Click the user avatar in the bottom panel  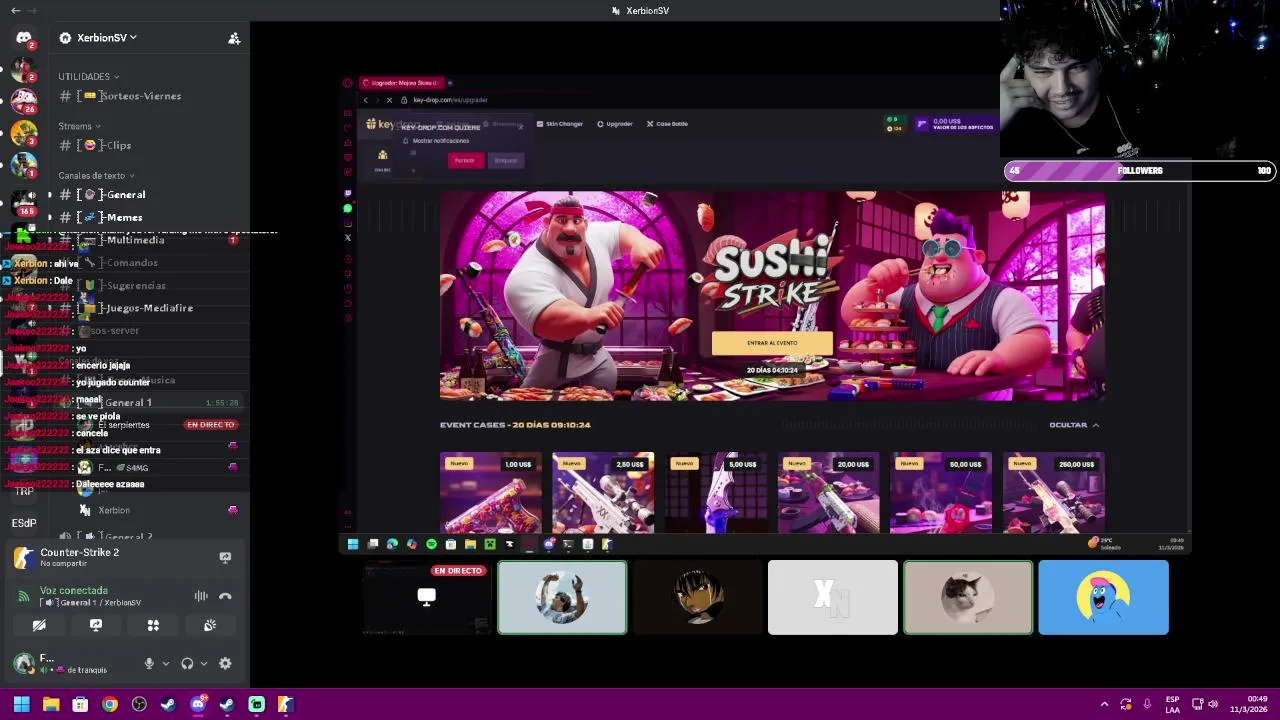23,663
